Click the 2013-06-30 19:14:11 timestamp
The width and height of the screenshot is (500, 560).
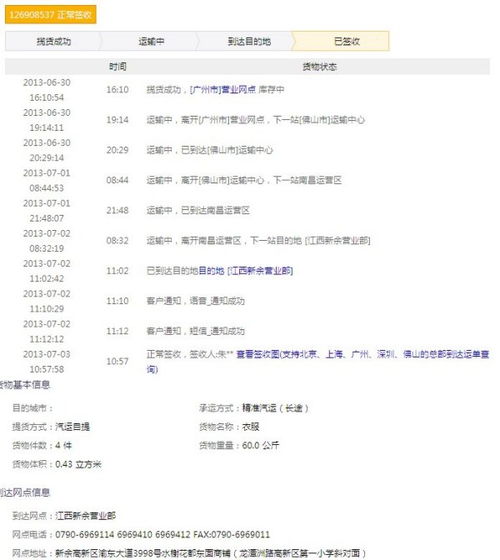(47, 120)
